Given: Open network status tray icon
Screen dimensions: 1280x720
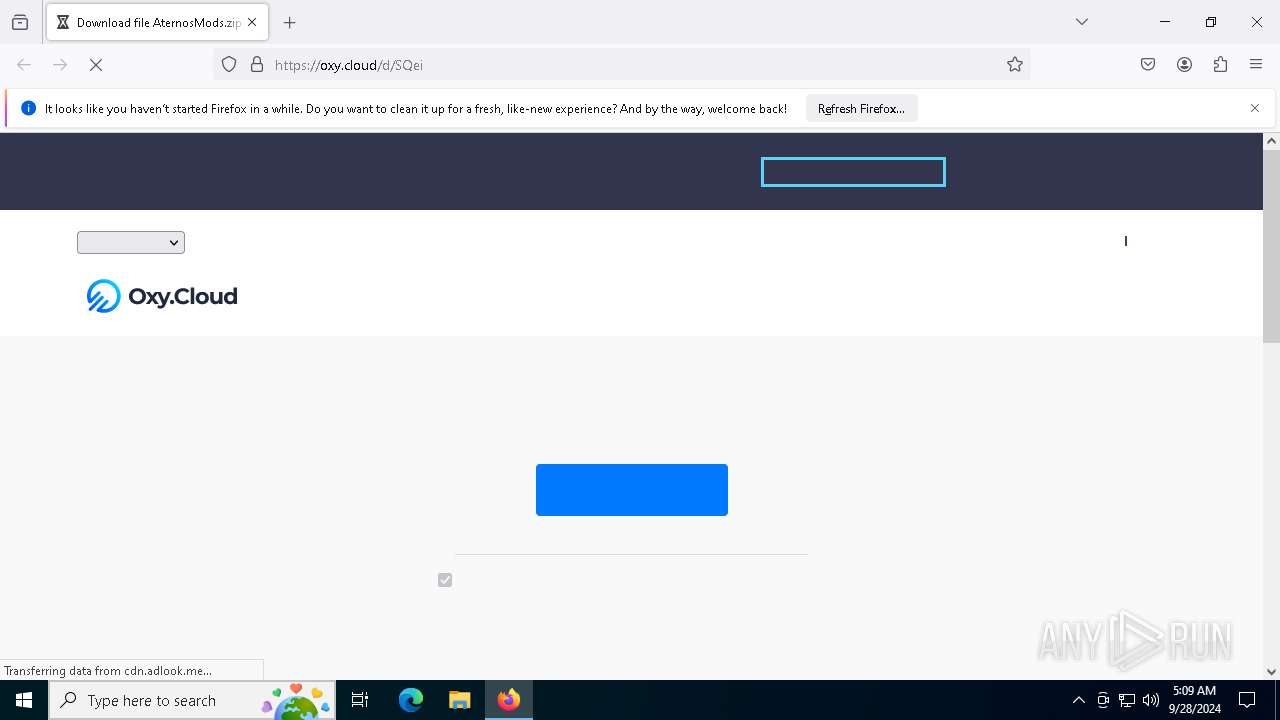Looking at the screenshot, I should pyautogui.click(x=1127, y=700).
